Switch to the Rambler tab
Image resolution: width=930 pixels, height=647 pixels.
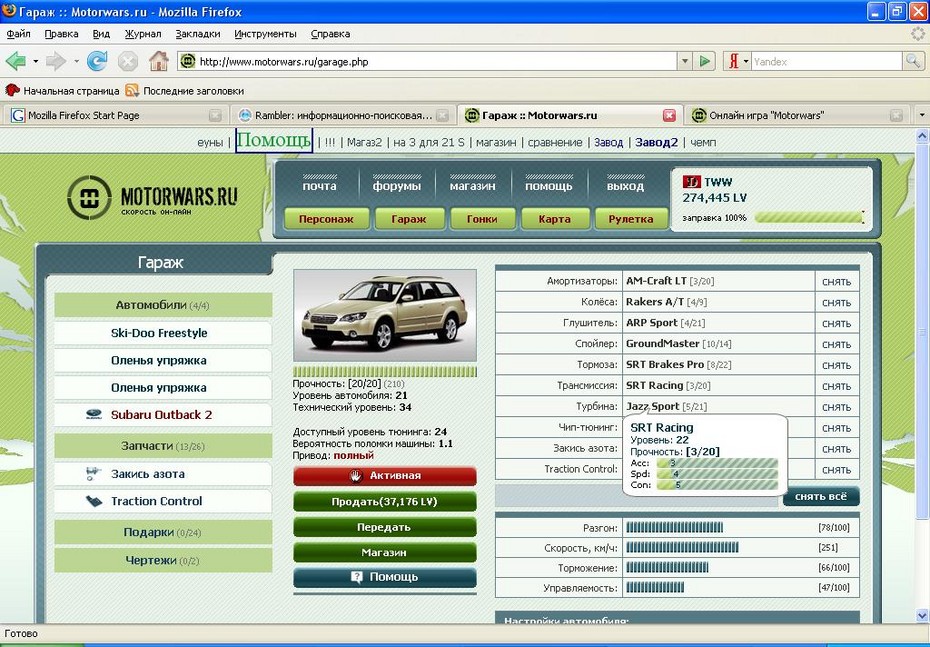(342, 115)
